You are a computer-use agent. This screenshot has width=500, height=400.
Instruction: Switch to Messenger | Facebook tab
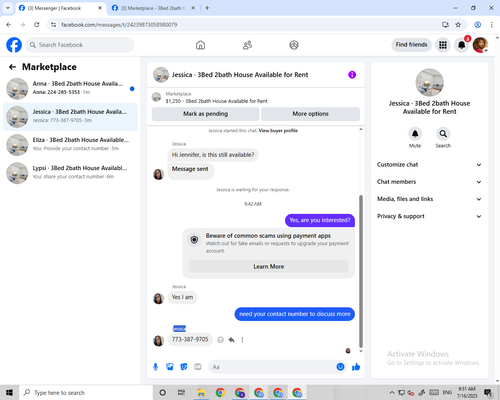click(x=61, y=8)
